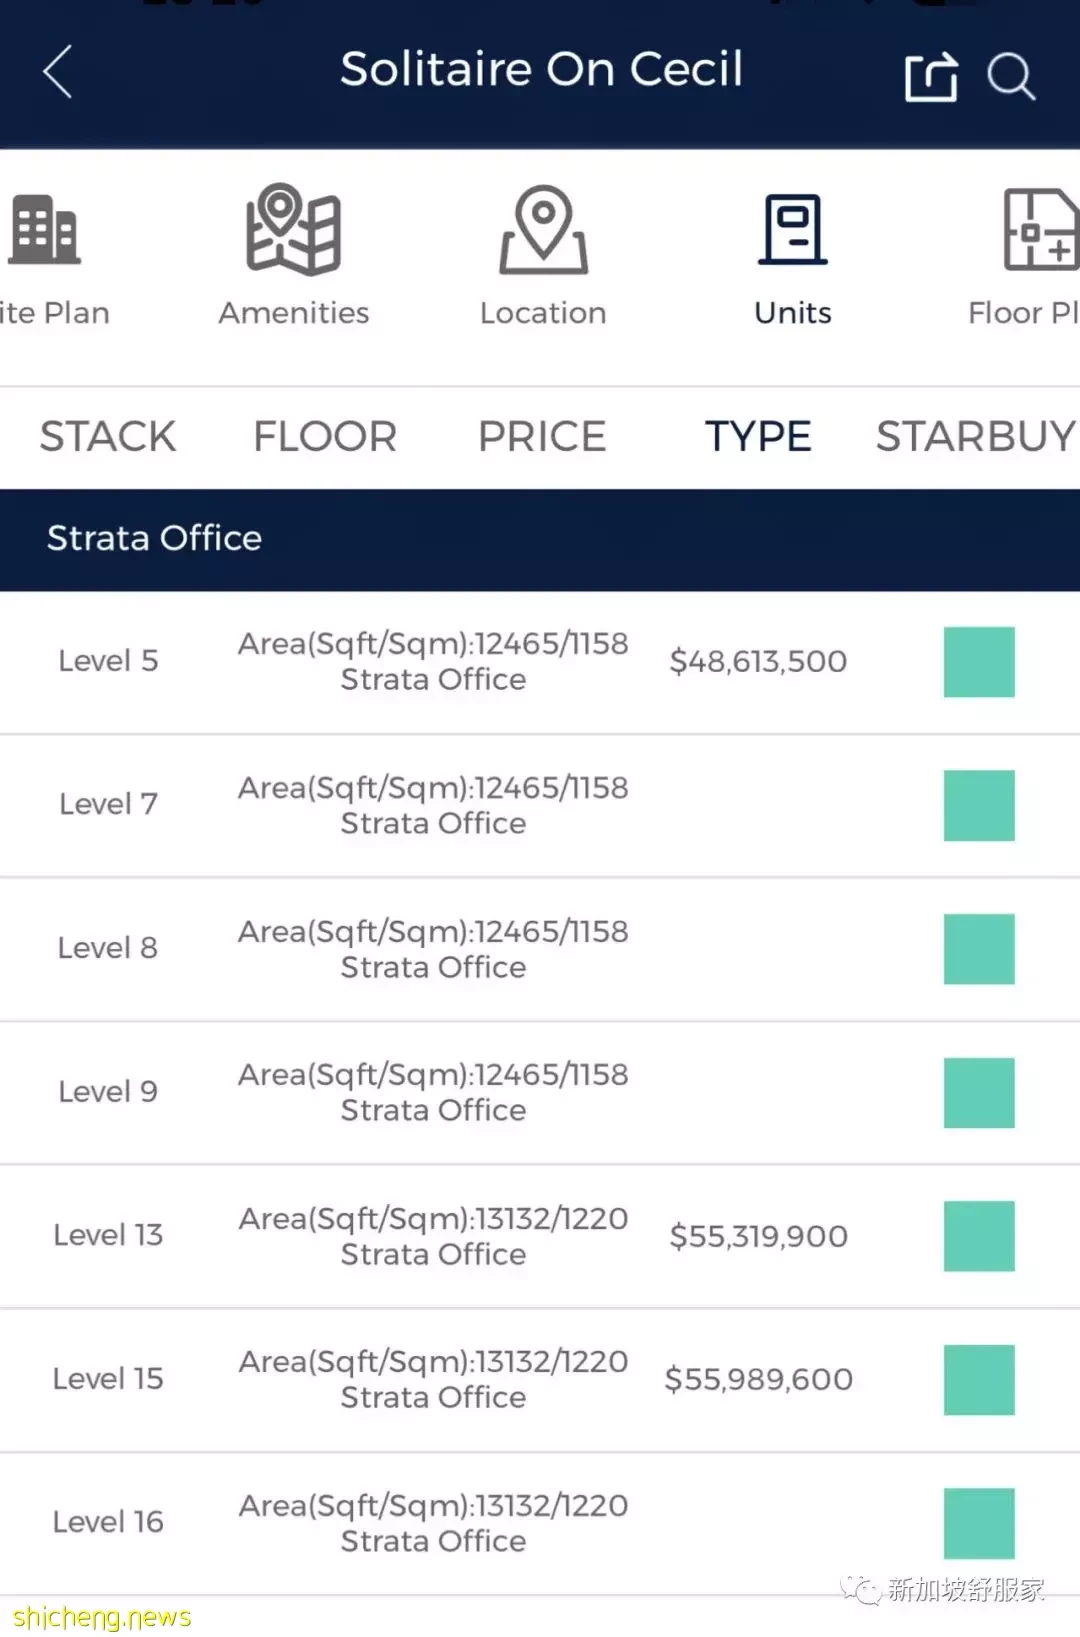Switch to the STACK tab
The width and height of the screenshot is (1080, 1637).
pyautogui.click(x=108, y=437)
